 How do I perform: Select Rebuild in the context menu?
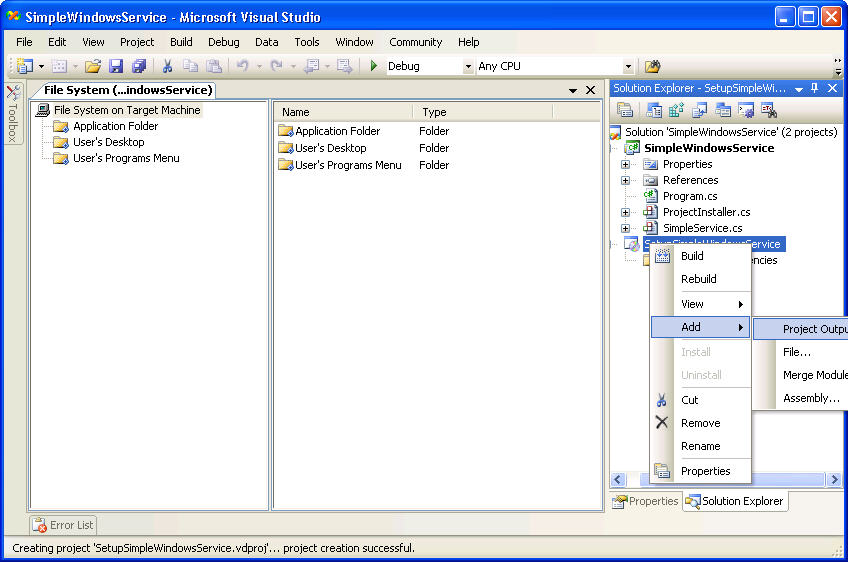tap(700, 279)
